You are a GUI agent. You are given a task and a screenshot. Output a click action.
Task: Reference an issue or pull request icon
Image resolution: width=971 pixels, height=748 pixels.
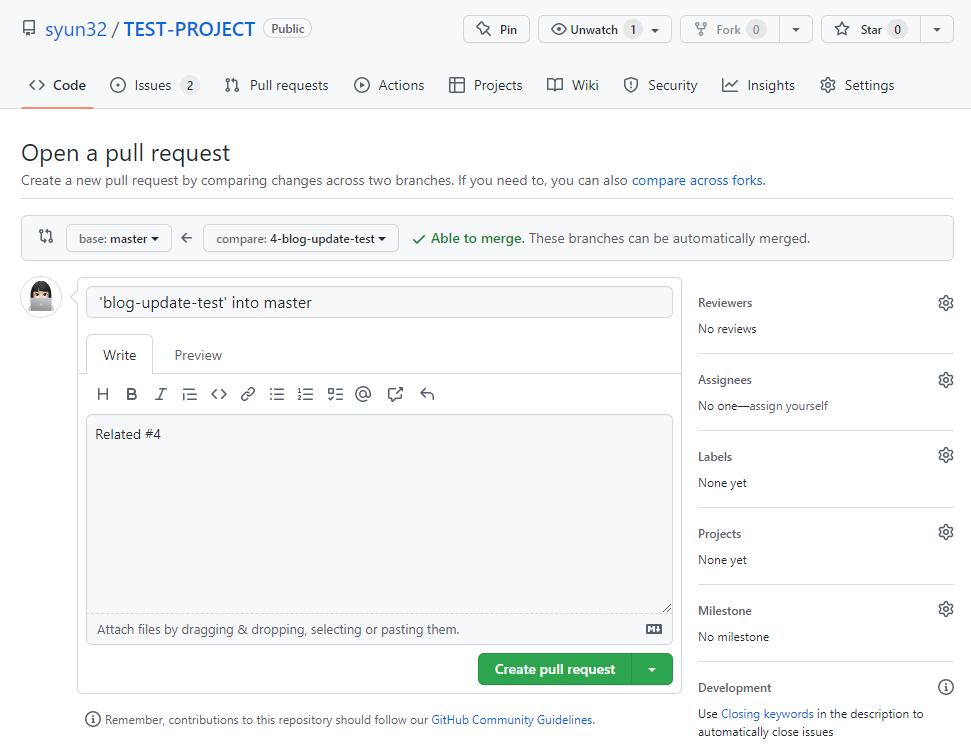click(395, 394)
